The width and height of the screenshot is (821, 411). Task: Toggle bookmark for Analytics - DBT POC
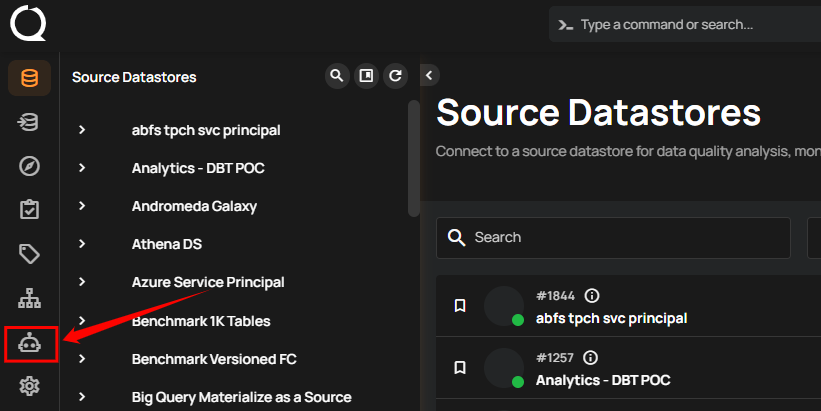coord(460,368)
